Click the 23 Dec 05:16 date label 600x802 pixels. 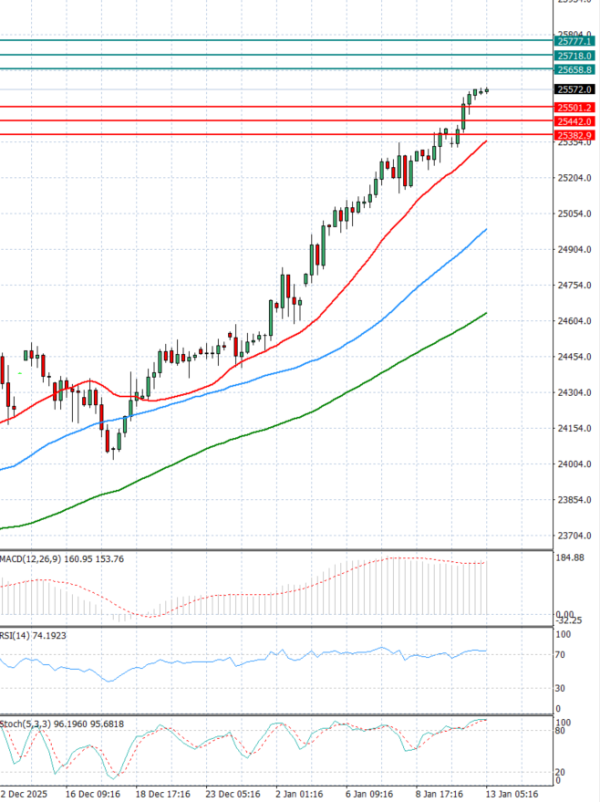click(x=231, y=792)
